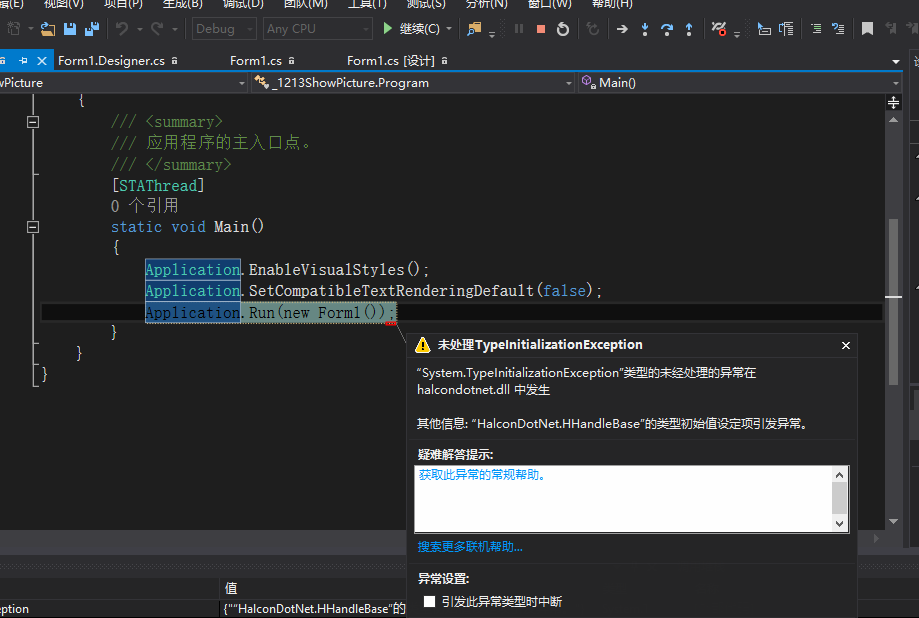Select the Step Into icon
The height and width of the screenshot is (618, 919).
pyautogui.click(x=645, y=28)
